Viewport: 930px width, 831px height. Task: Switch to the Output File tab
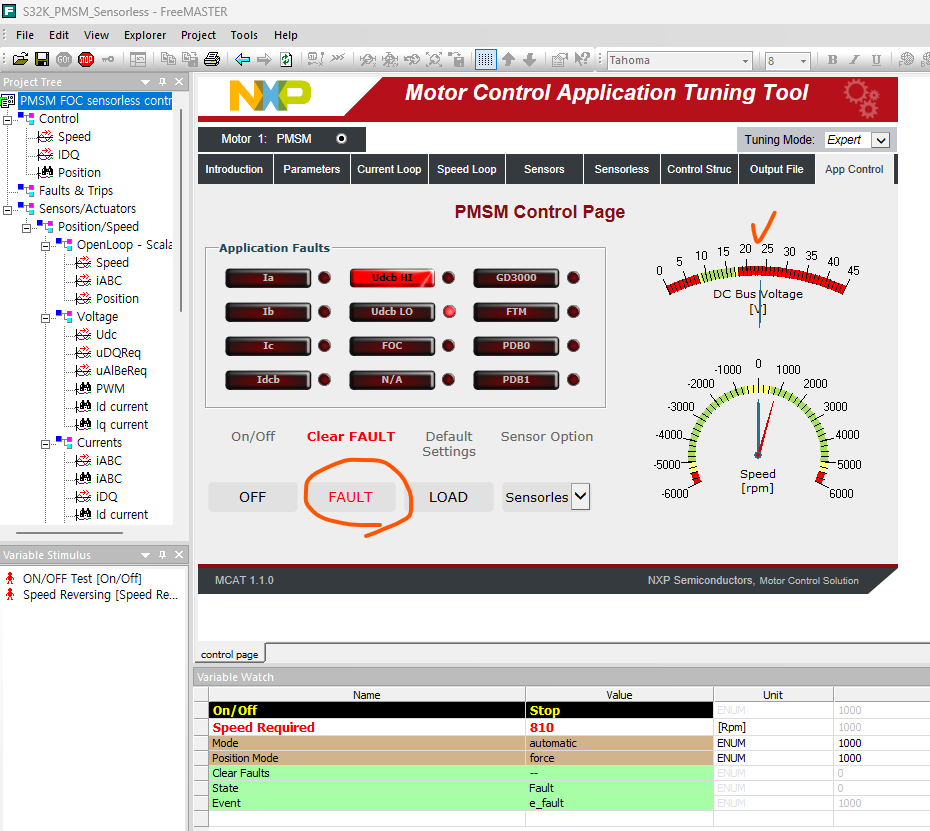point(776,169)
